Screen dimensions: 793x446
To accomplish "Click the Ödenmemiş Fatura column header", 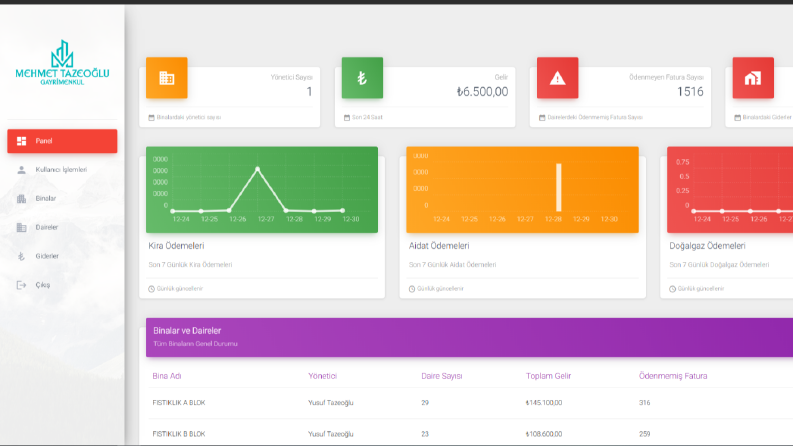I will (x=673, y=376).
